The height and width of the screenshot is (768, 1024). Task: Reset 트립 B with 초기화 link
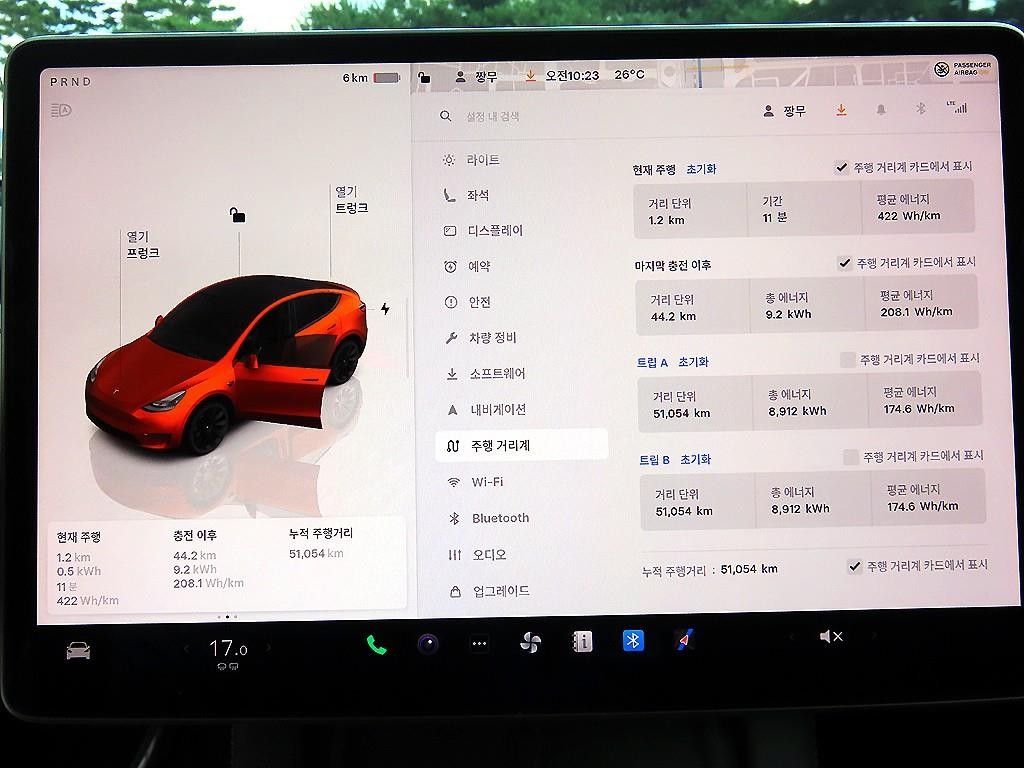pyautogui.click(x=696, y=460)
